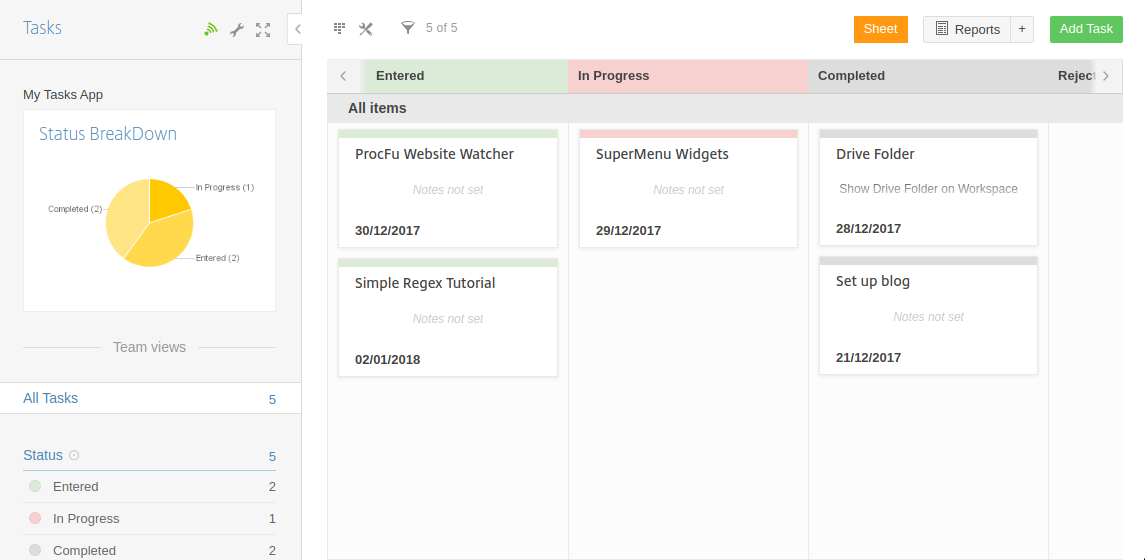This screenshot has height=560, width=1145.
Task: Toggle the Entered status filter
Action: tap(75, 487)
